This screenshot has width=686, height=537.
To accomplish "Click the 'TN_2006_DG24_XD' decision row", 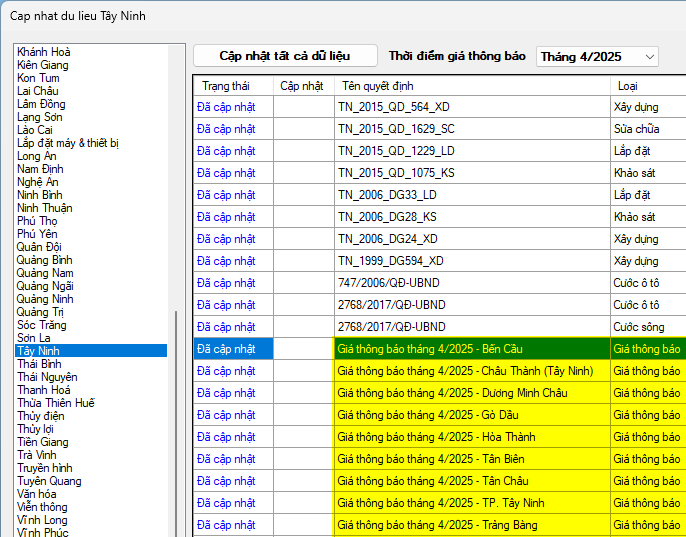I will pos(472,239).
